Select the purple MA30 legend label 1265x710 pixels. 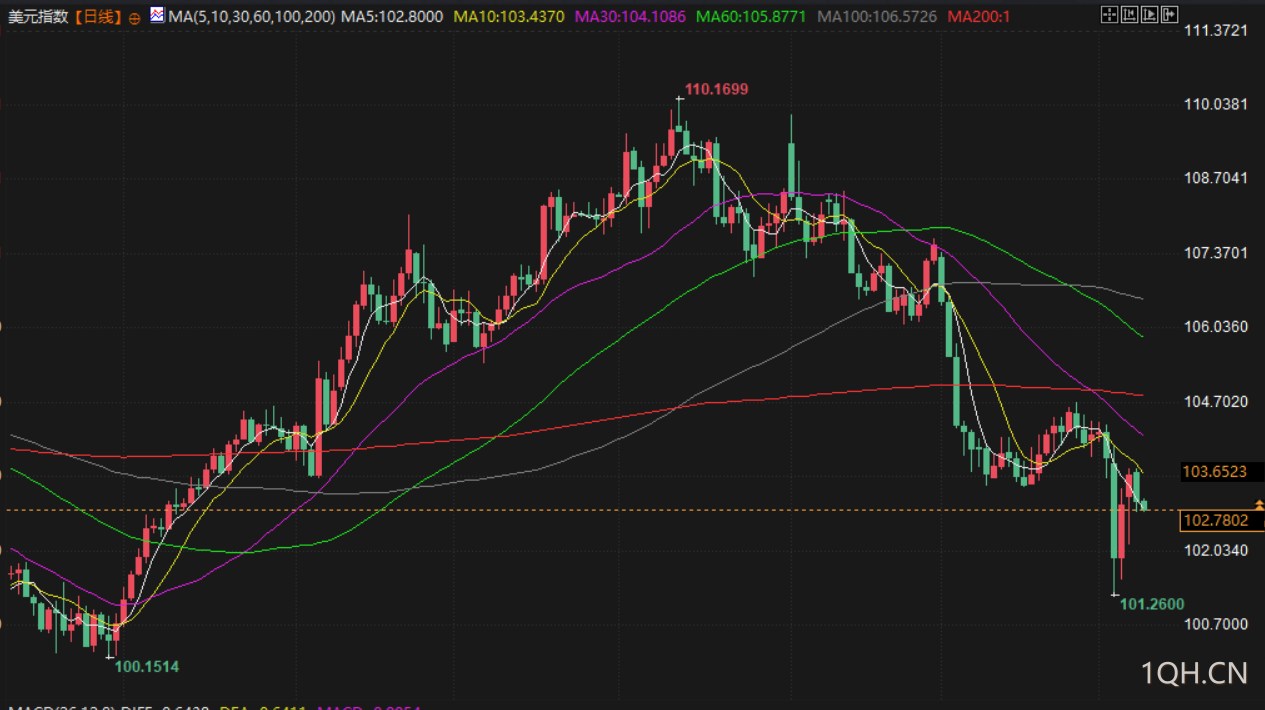click(x=630, y=17)
